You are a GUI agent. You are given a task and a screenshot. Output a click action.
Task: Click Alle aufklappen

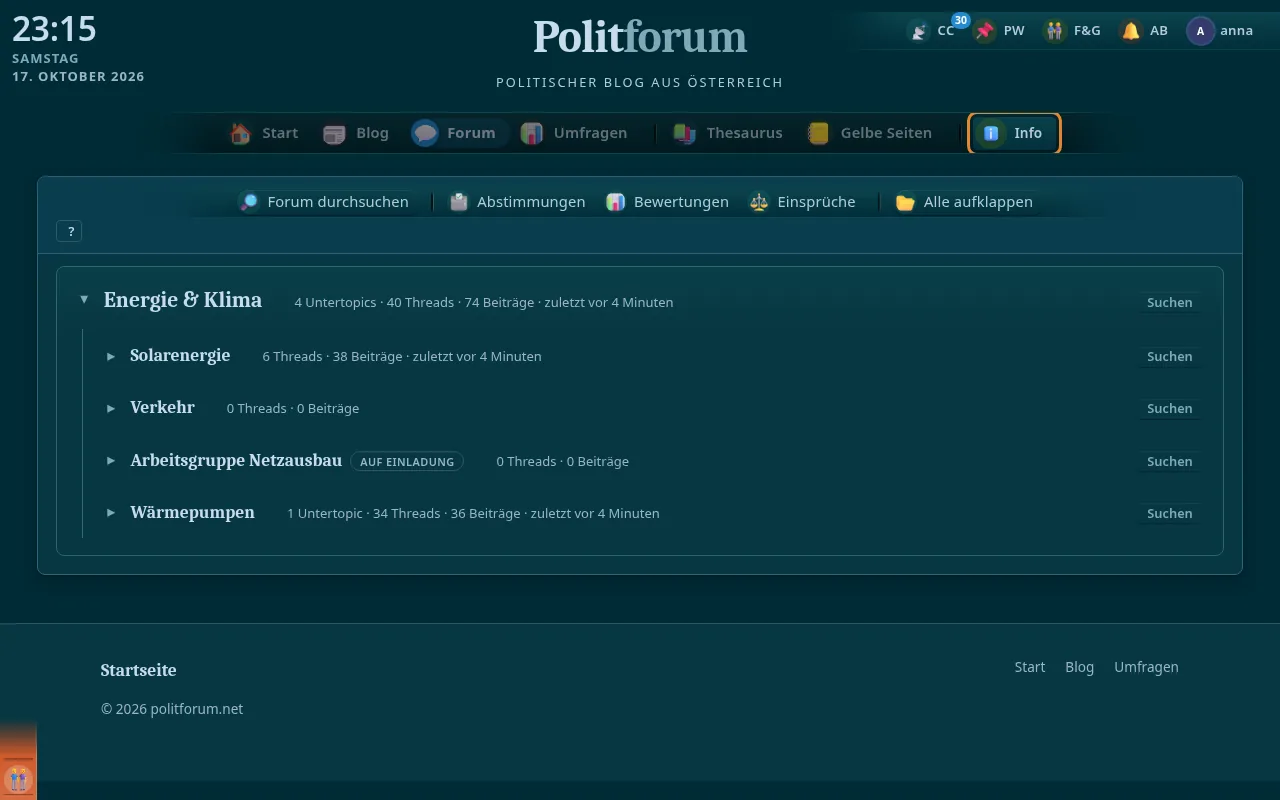pyautogui.click(x=965, y=202)
